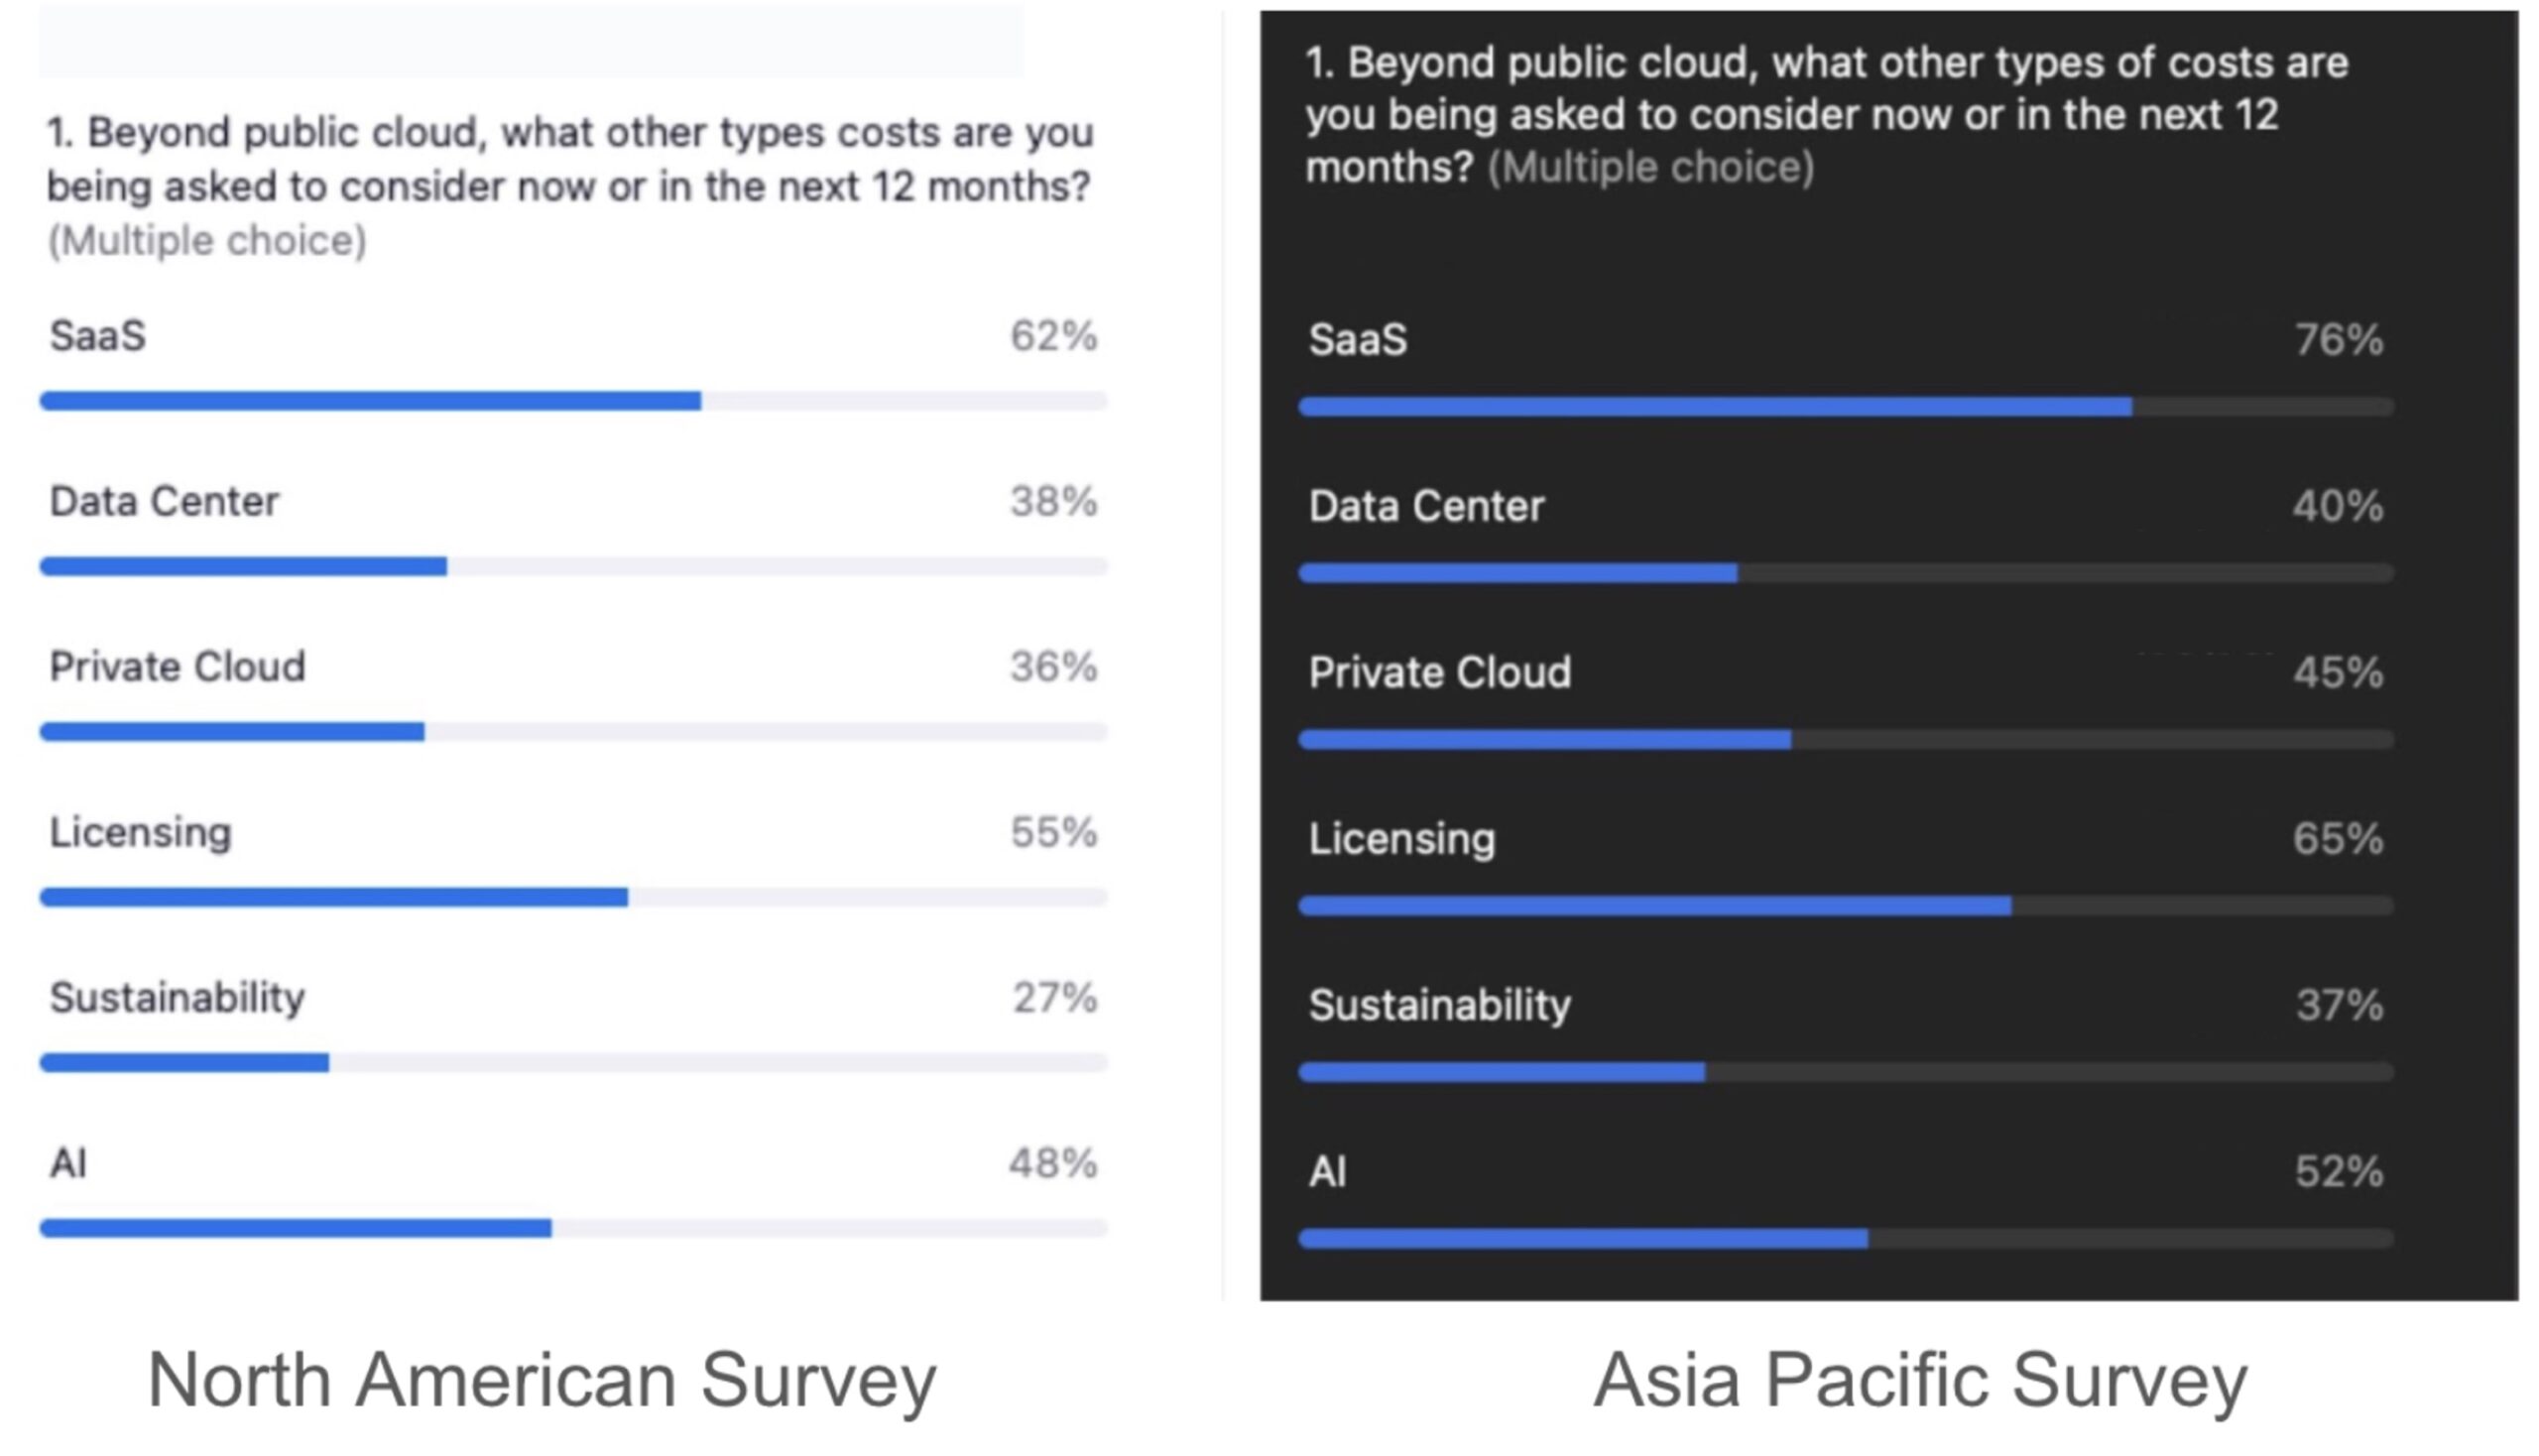The width and height of the screenshot is (2539, 1456).
Task: Click the Licensing label in the North American survey
Action: point(141,832)
